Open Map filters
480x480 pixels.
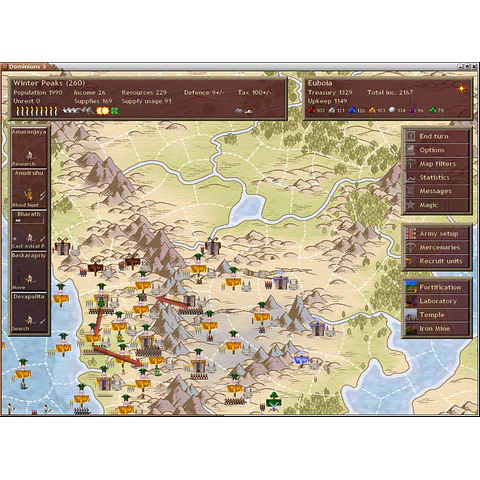[x=436, y=164]
